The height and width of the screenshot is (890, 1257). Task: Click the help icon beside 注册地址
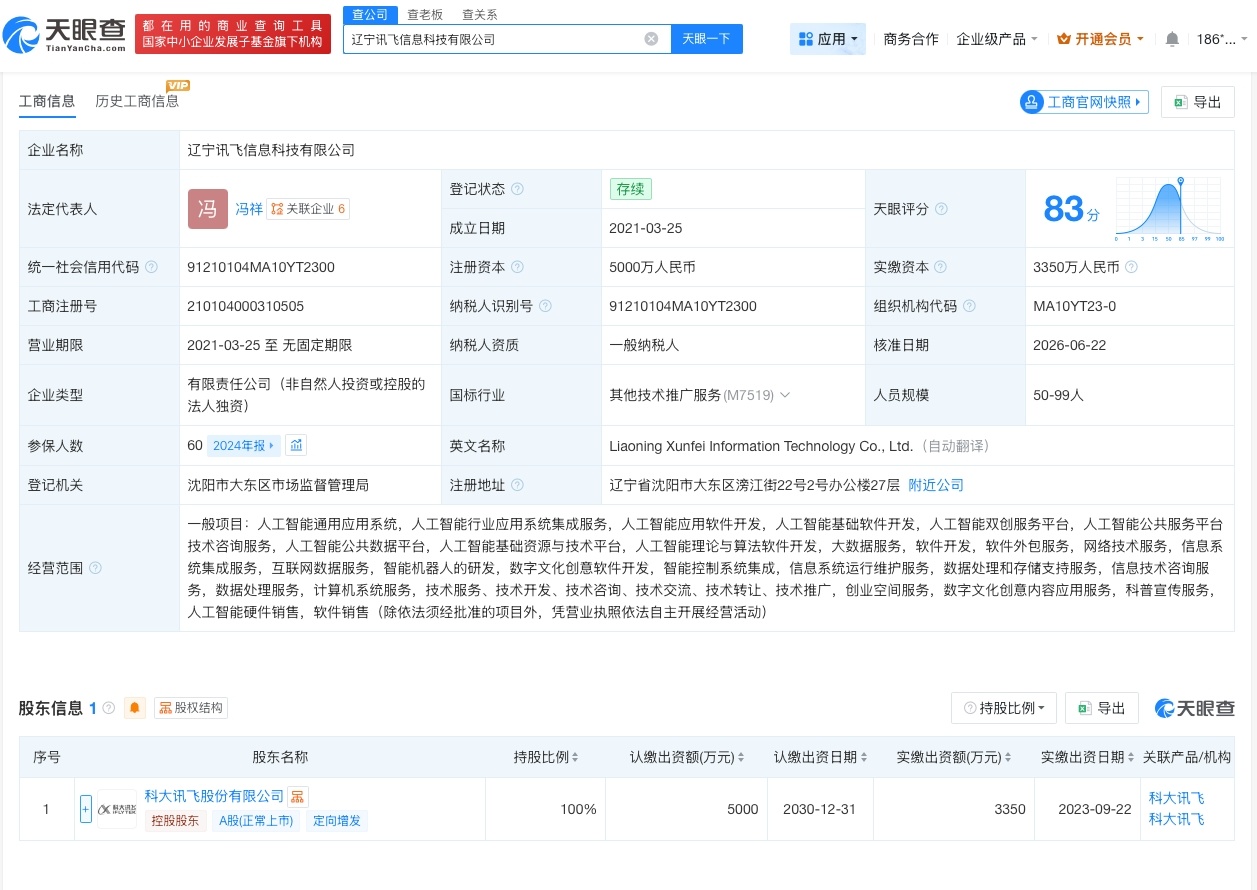[x=517, y=485]
